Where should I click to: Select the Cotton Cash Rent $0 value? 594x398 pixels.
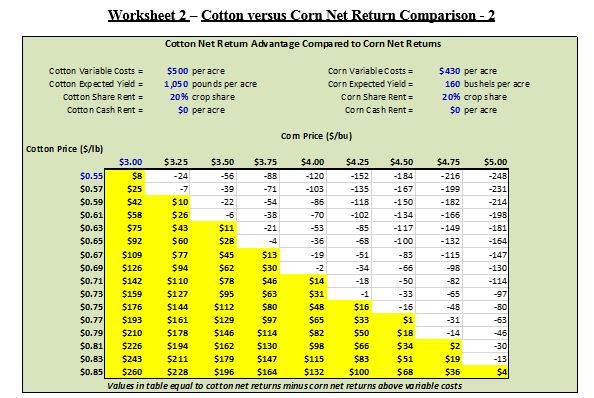[183, 110]
